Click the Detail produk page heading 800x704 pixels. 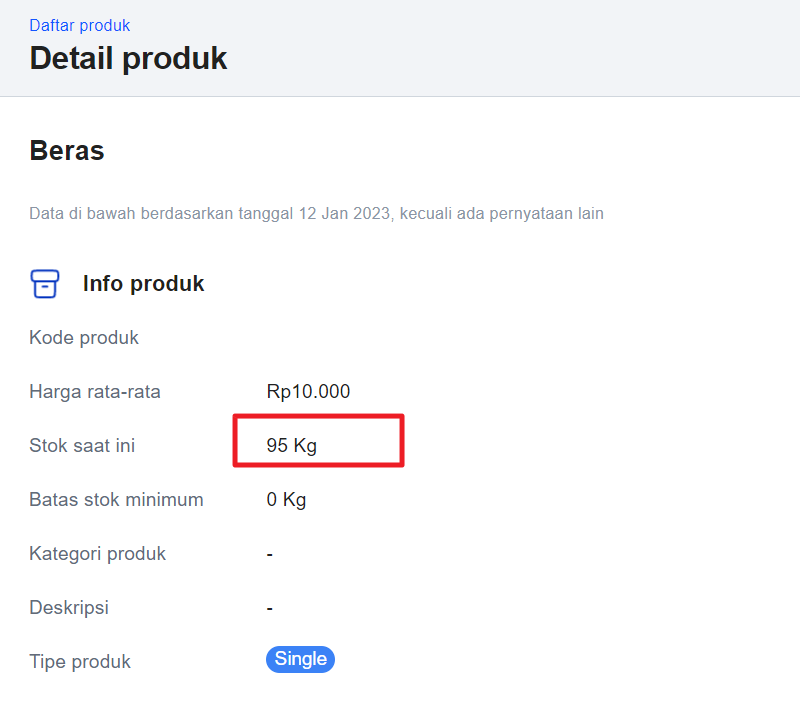click(x=128, y=58)
